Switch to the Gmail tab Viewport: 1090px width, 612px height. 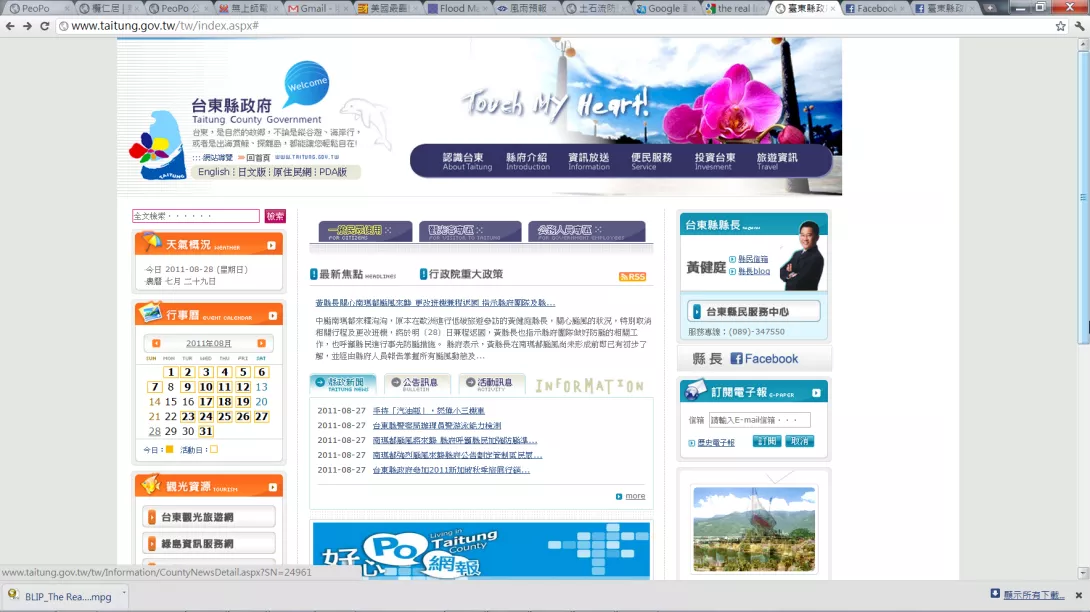click(316, 8)
